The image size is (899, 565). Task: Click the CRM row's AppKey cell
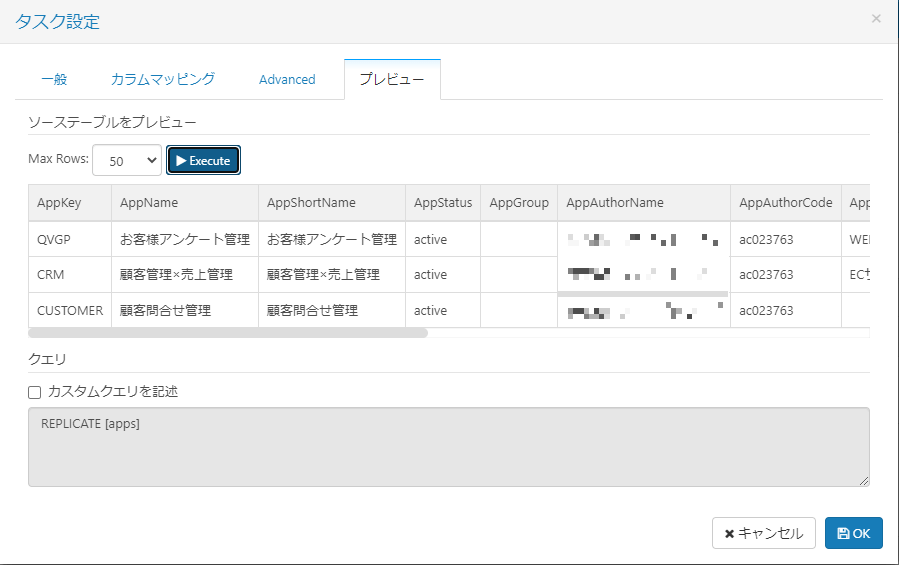tap(50, 274)
